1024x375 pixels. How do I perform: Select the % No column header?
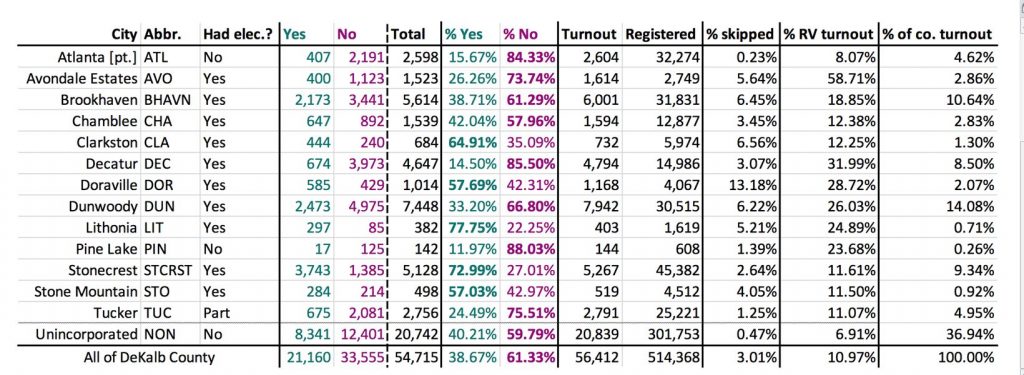[x=520, y=34]
